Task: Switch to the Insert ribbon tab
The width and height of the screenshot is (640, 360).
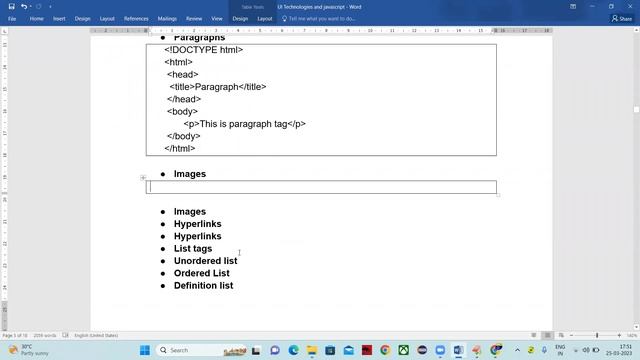Action: point(59,19)
